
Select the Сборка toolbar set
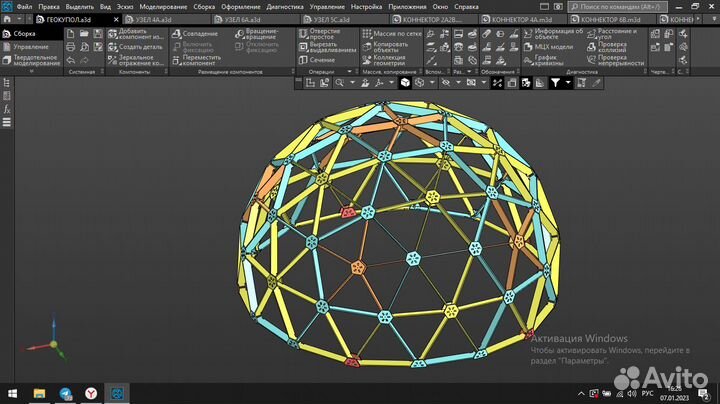pos(32,34)
